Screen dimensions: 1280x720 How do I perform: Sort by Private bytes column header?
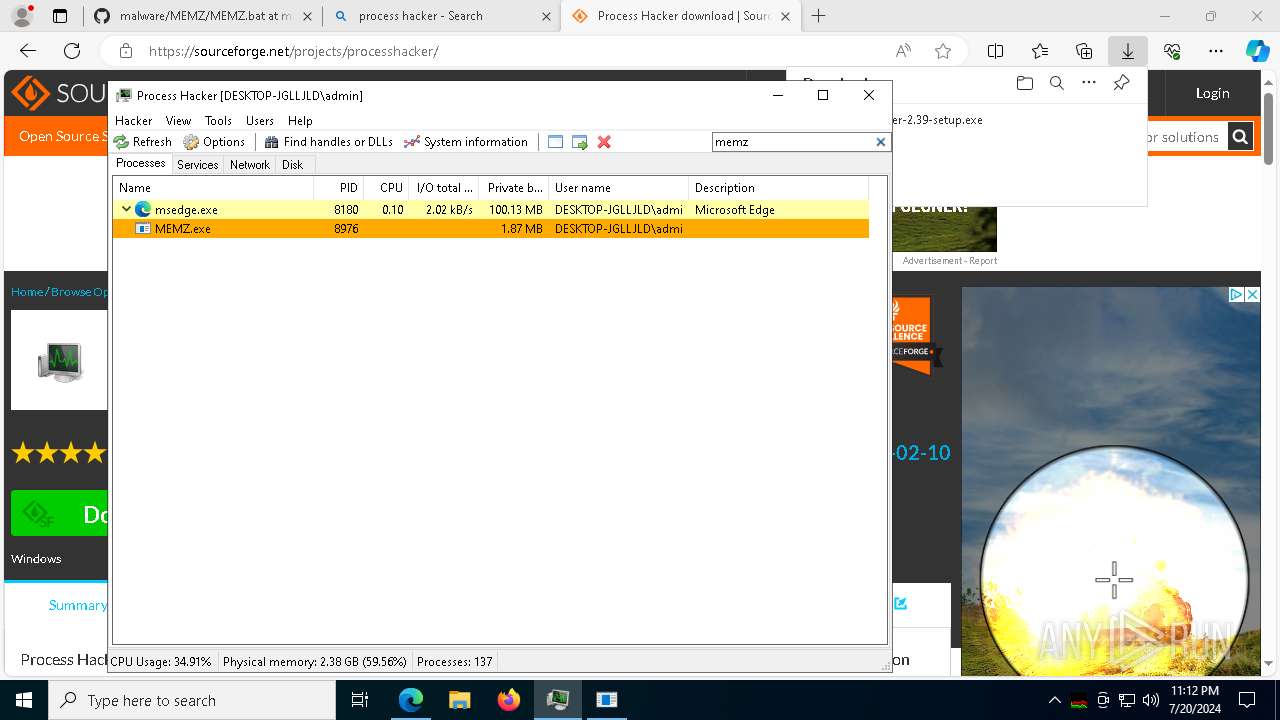pos(514,187)
